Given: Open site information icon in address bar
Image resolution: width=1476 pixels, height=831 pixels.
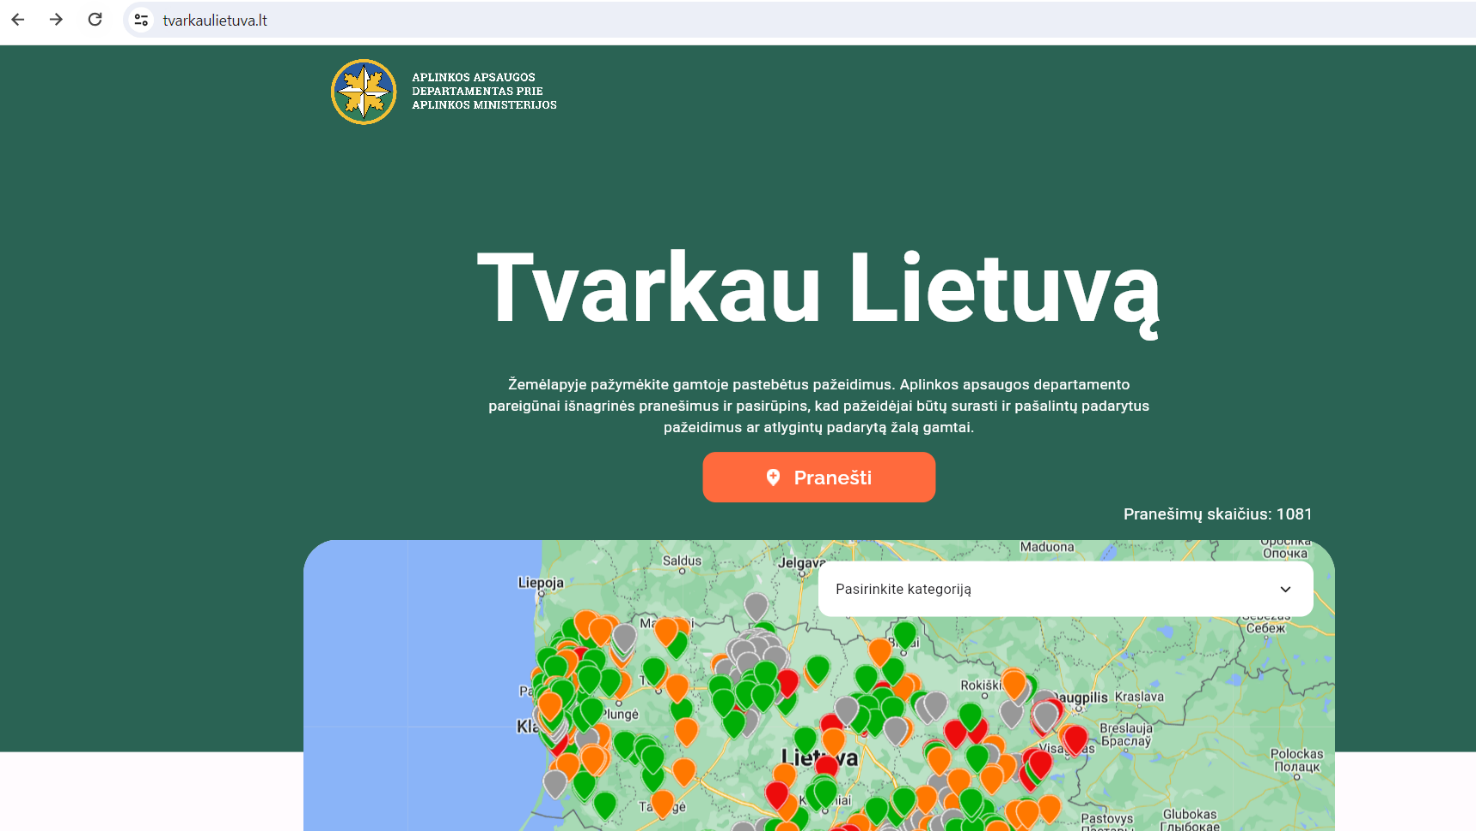Looking at the screenshot, I should pos(141,20).
